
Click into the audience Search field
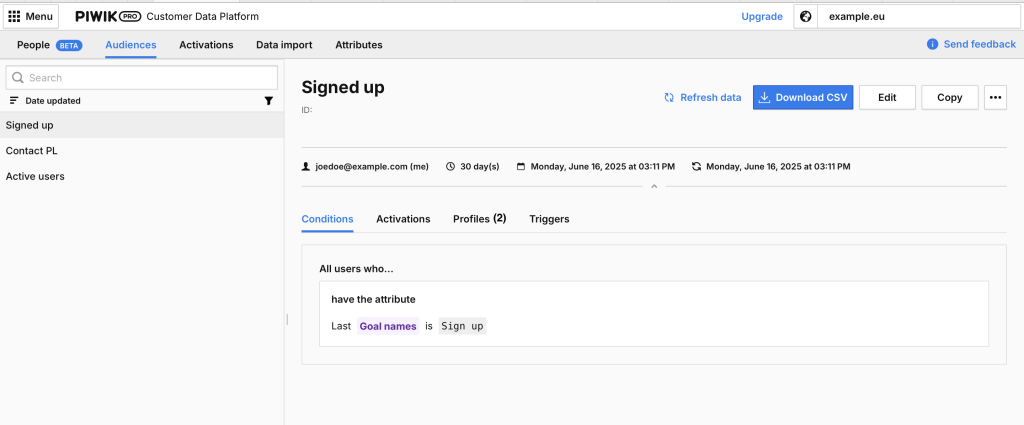coord(142,78)
